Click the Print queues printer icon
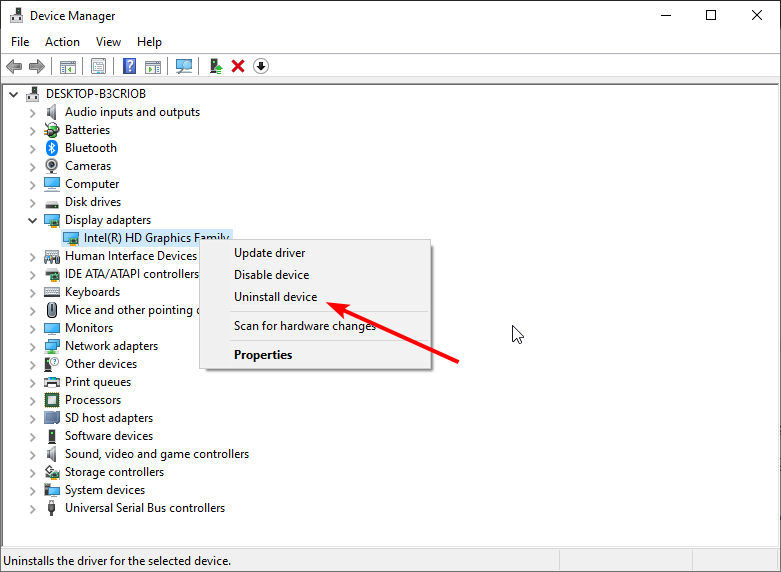Screen dimensions: 781x572 [52, 382]
